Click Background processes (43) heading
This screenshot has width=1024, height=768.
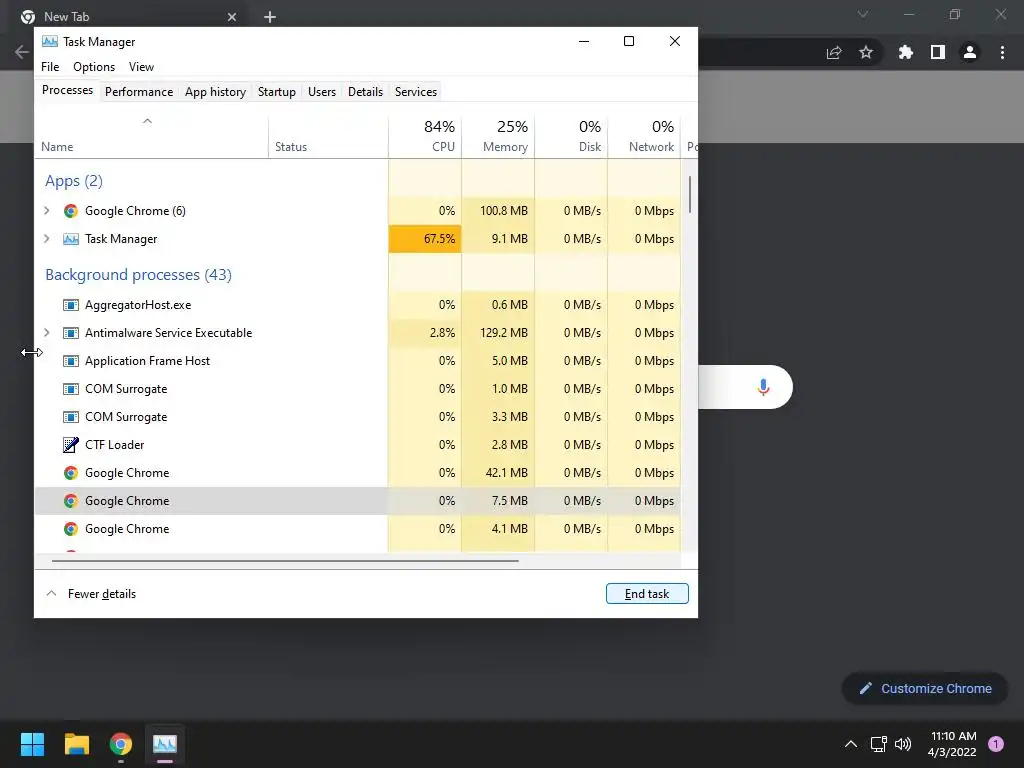click(138, 275)
